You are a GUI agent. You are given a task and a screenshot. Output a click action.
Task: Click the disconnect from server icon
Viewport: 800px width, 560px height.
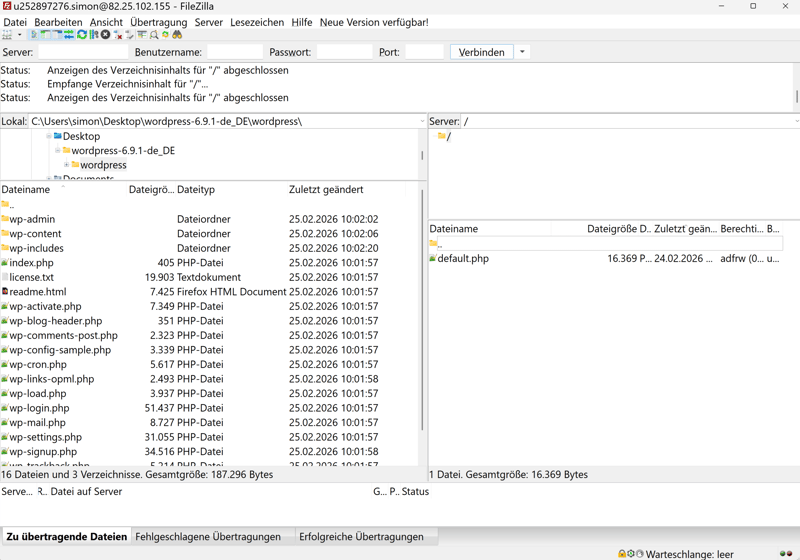(x=118, y=35)
